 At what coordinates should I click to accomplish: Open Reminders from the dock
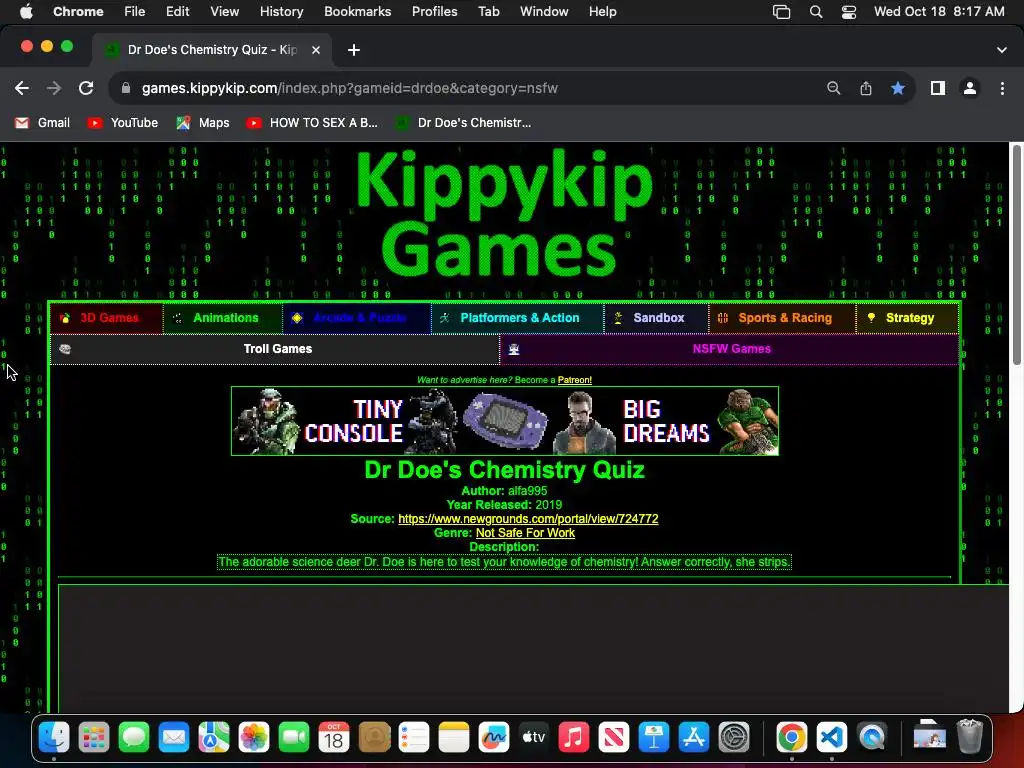tap(414, 738)
